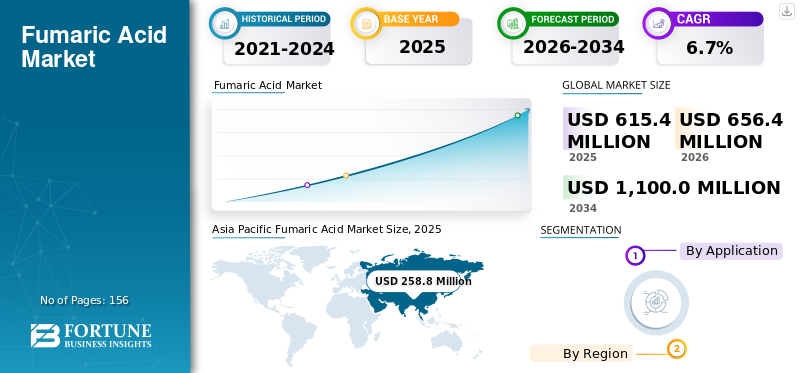
Task: Click the number 2 circle by Region
Action: point(677,349)
